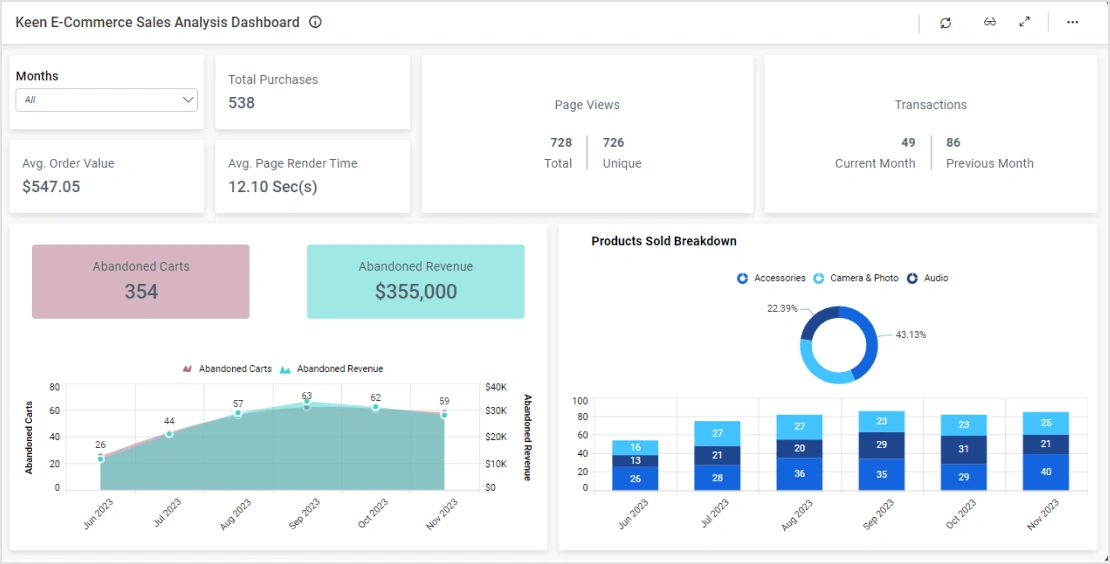The height and width of the screenshot is (564, 1110).
Task: Click the Sep 2023 data point marker
Action: click(x=307, y=405)
